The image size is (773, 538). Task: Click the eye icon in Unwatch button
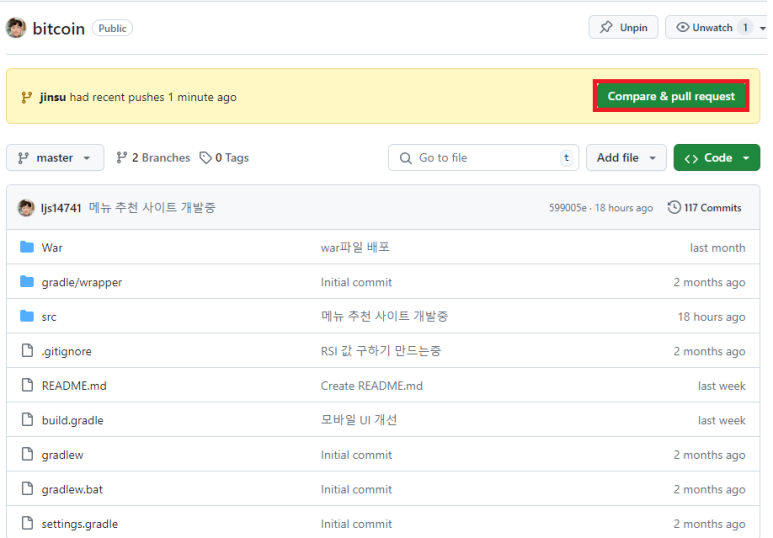pos(682,28)
